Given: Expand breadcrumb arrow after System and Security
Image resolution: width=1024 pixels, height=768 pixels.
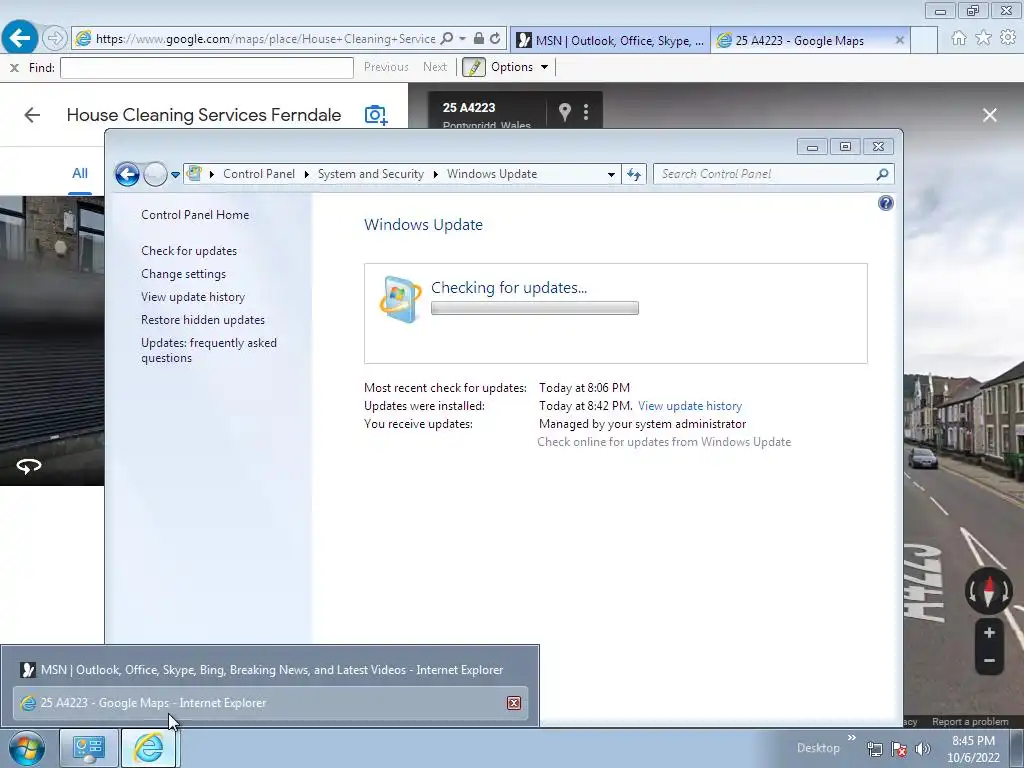Looking at the screenshot, I should (436, 174).
